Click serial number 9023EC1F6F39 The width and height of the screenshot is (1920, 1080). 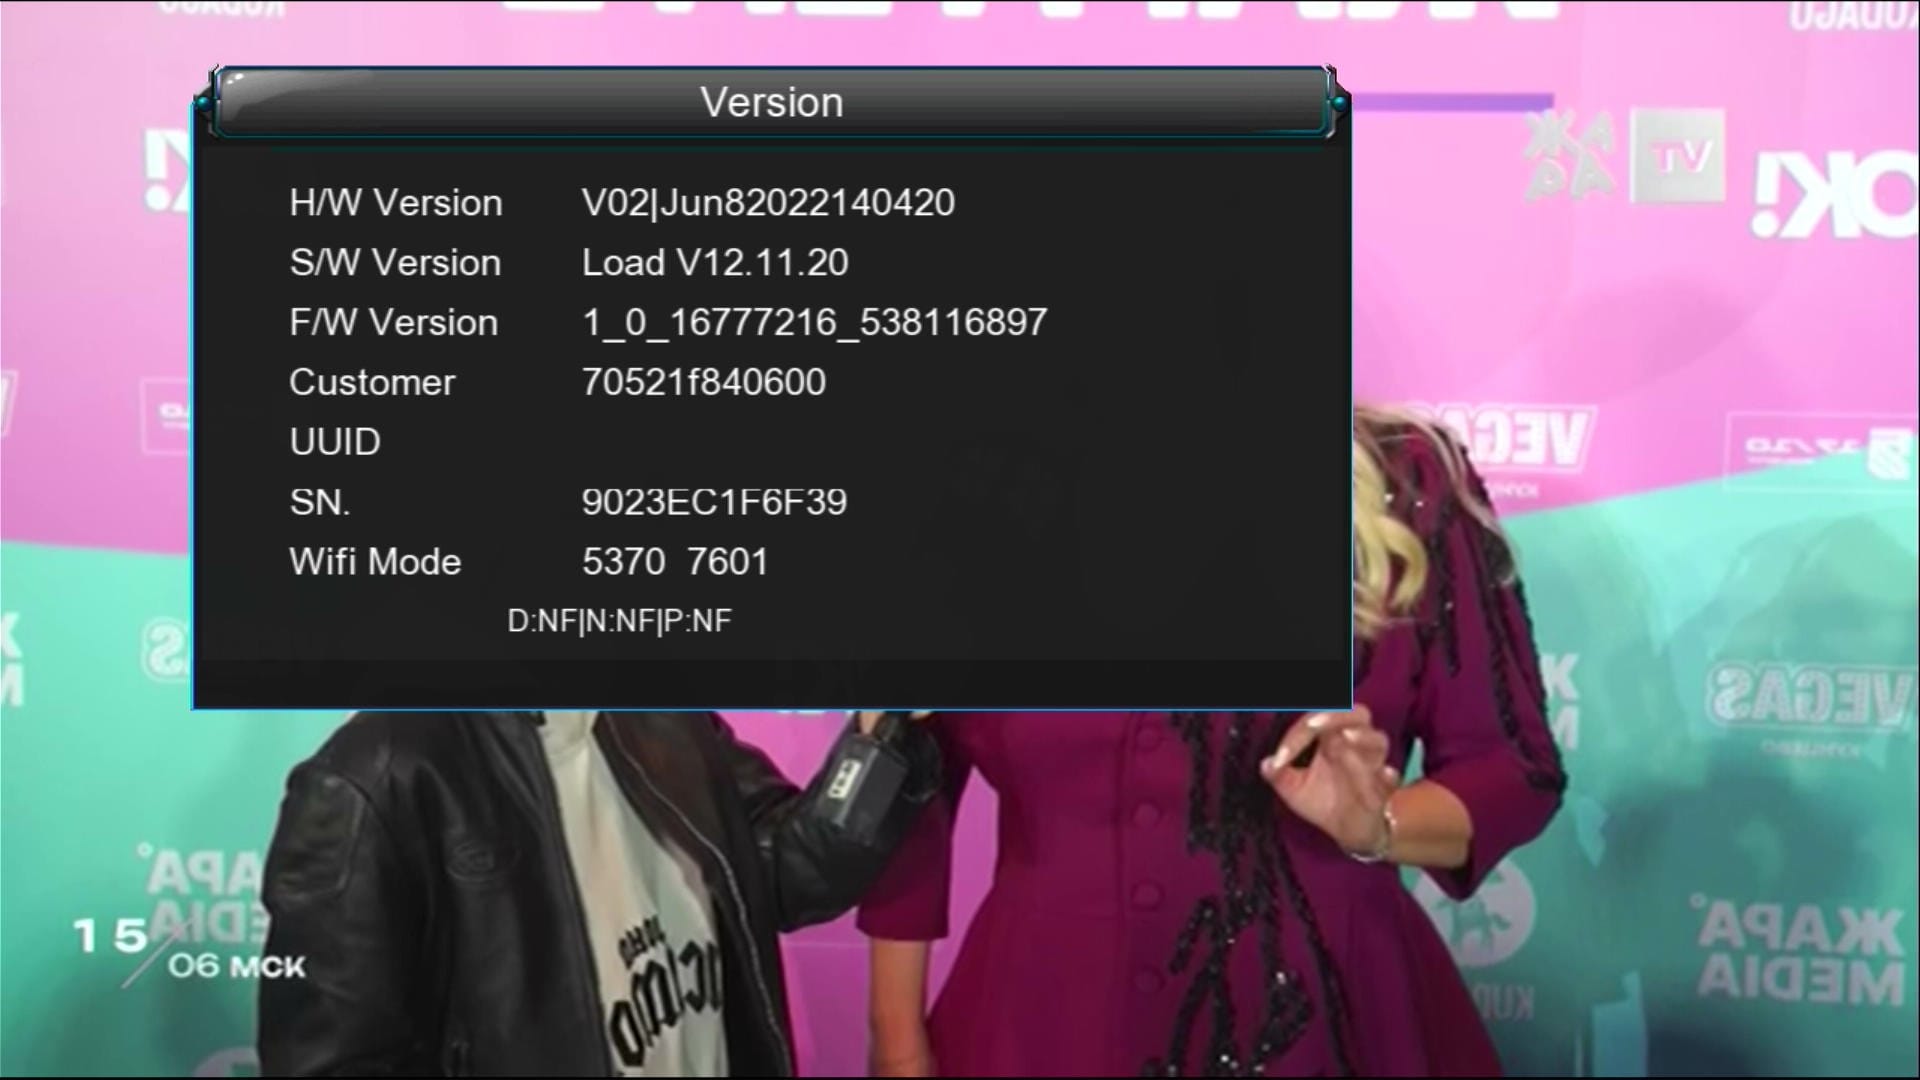tap(714, 502)
